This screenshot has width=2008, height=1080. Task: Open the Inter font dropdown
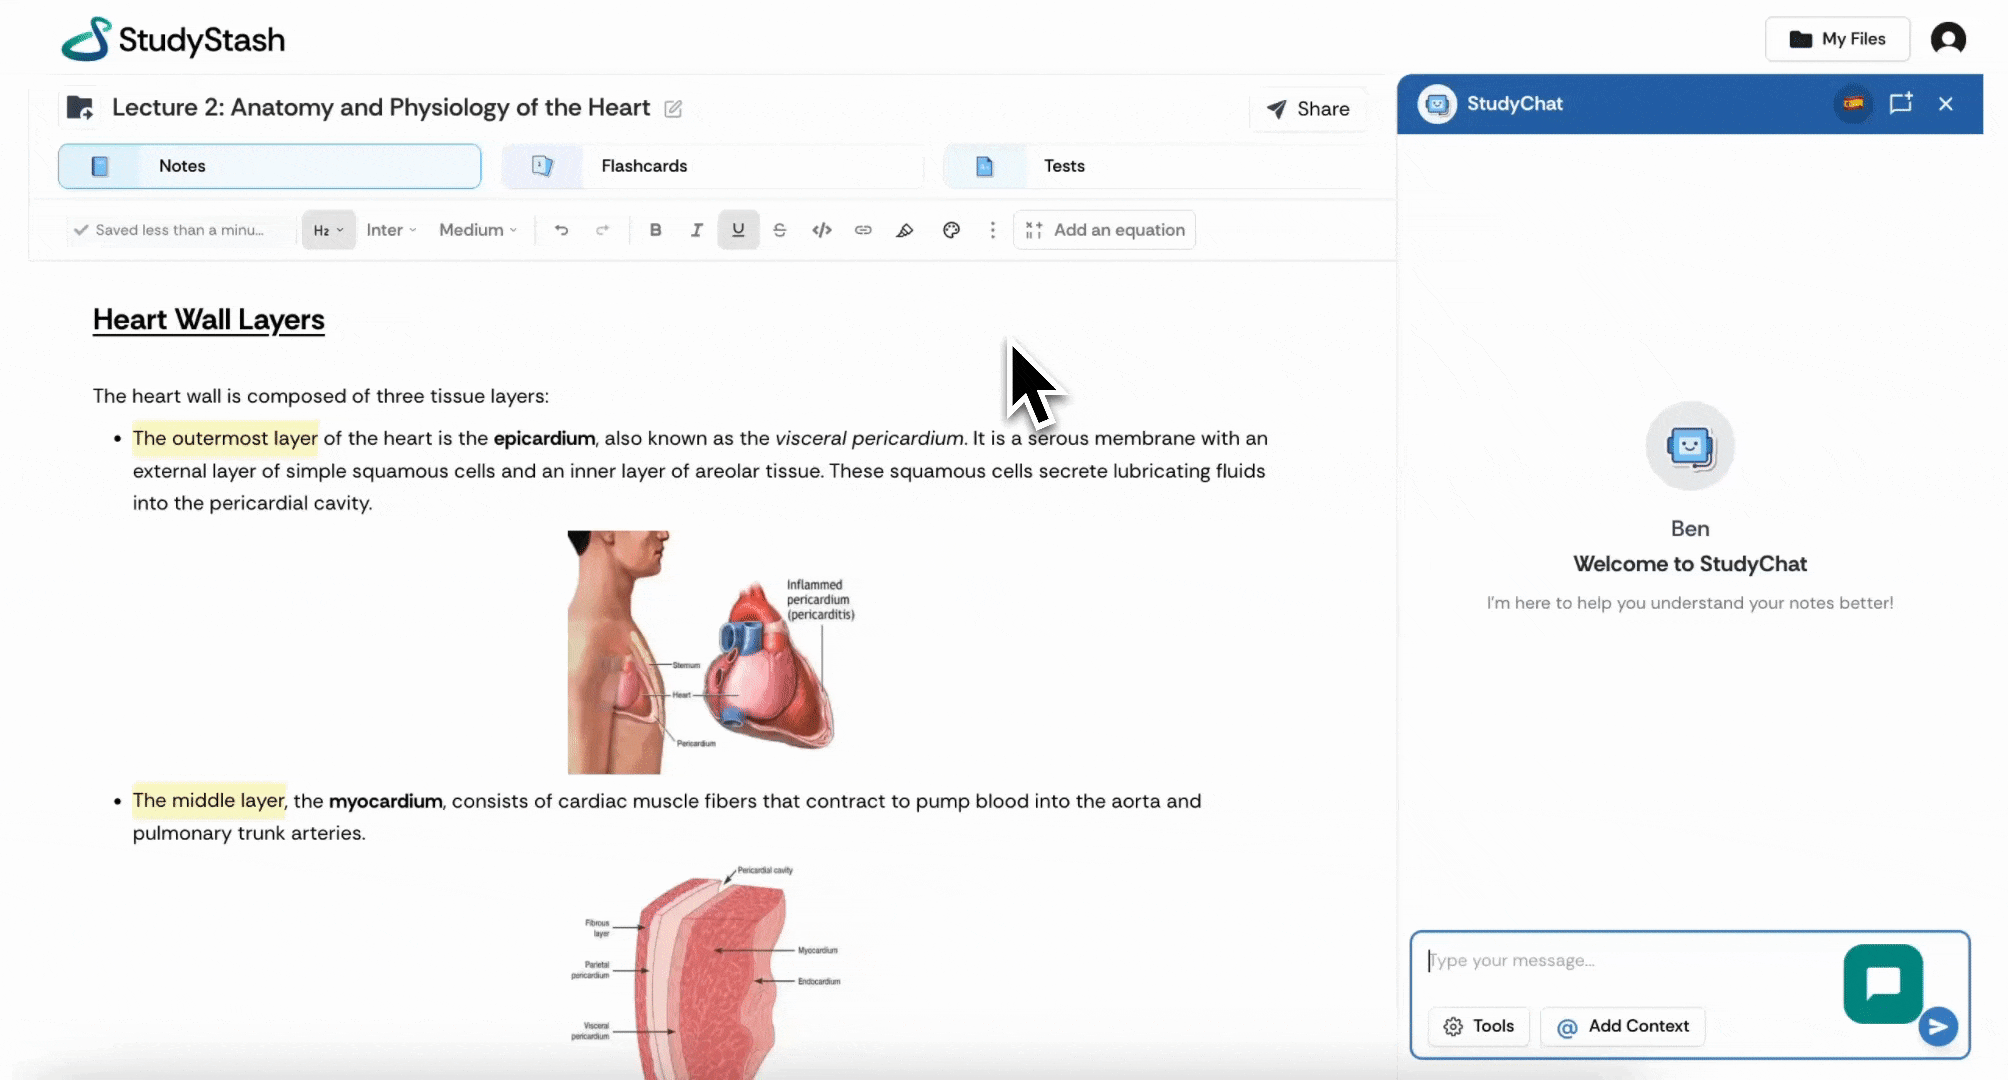pyautogui.click(x=391, y=230)
